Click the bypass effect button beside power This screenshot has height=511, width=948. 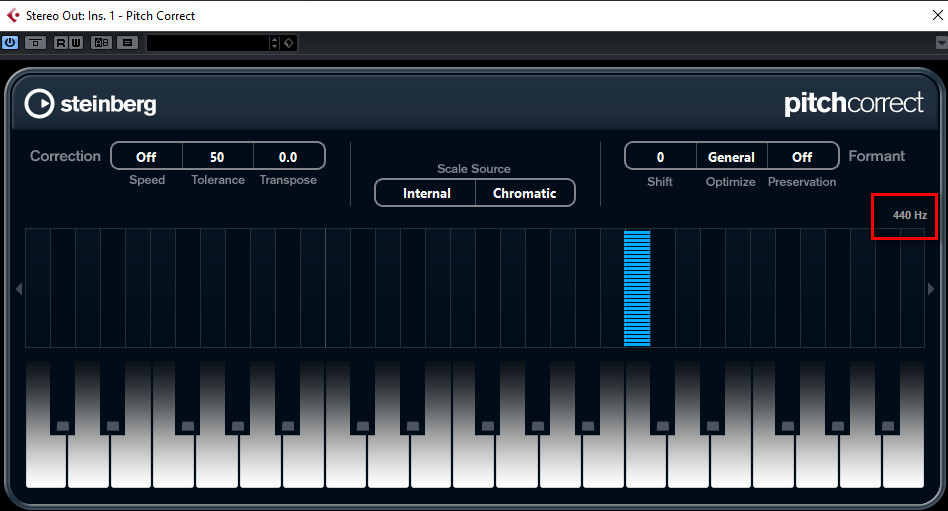[x=35, y=43]
